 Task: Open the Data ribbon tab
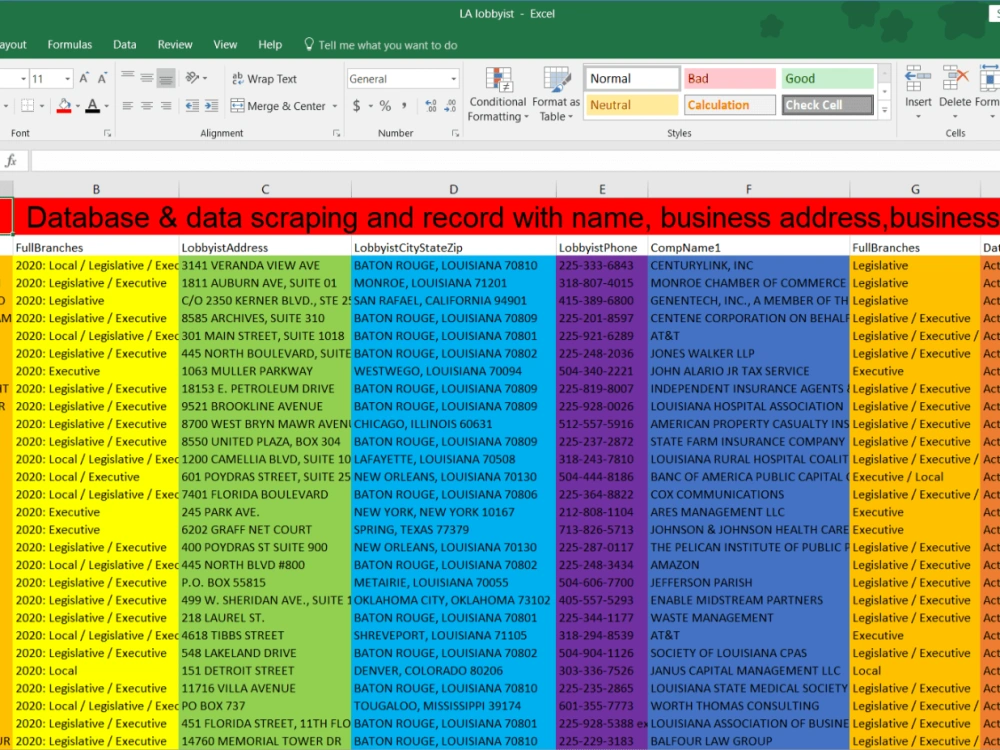[x=124, y=45]
